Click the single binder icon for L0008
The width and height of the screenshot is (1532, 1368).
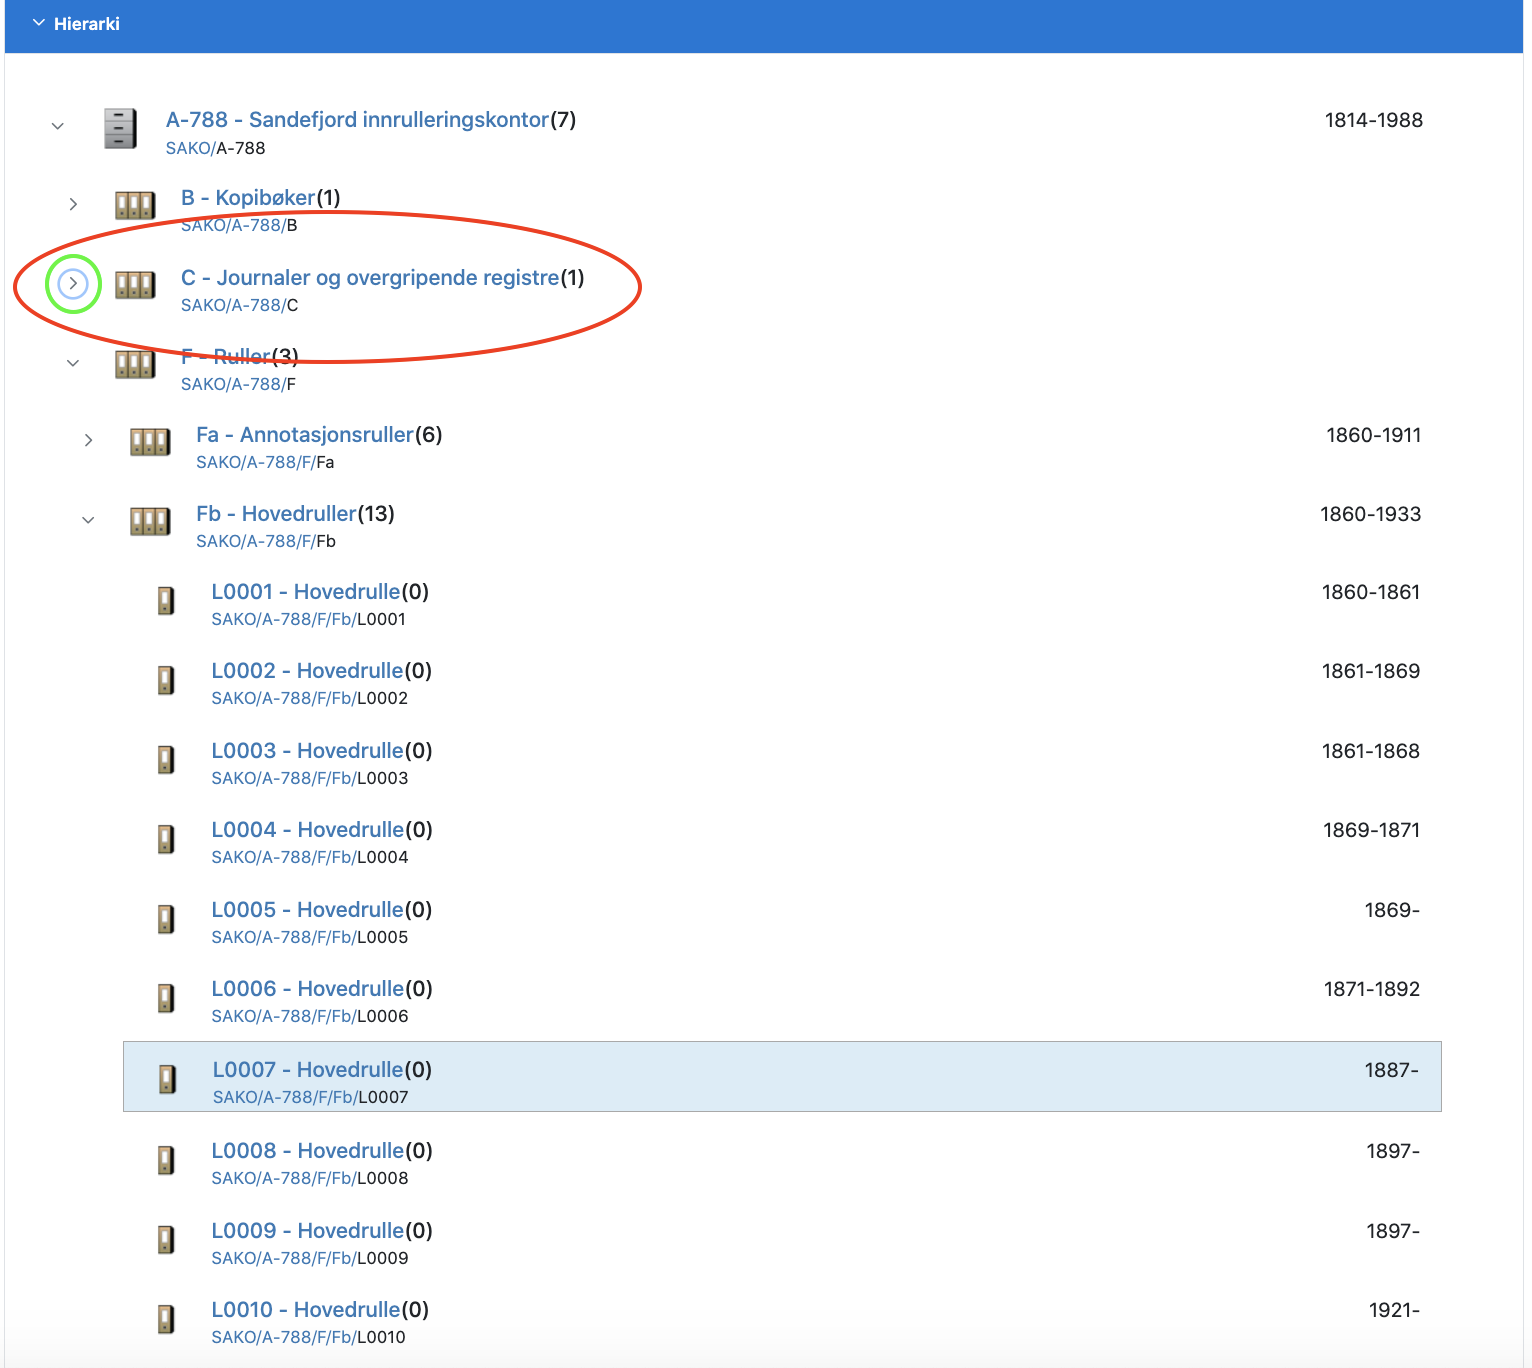coord(166,1160)
